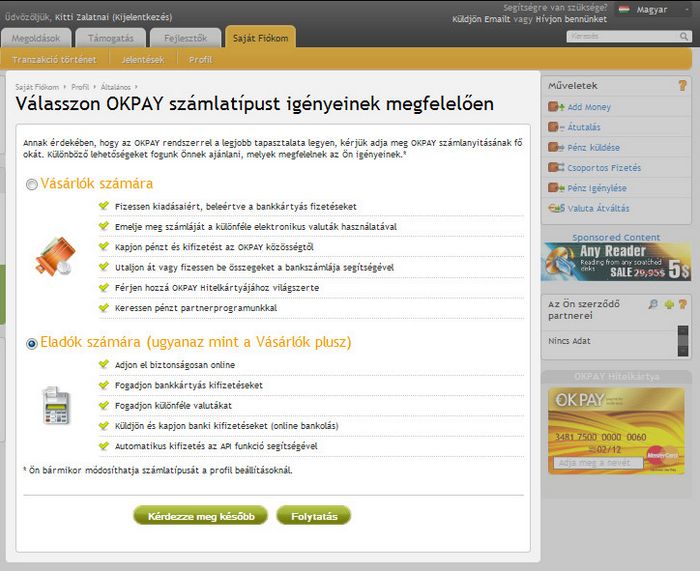Open the Fejlesztők tab
The image size is (700, 571).
click(185, 38)
